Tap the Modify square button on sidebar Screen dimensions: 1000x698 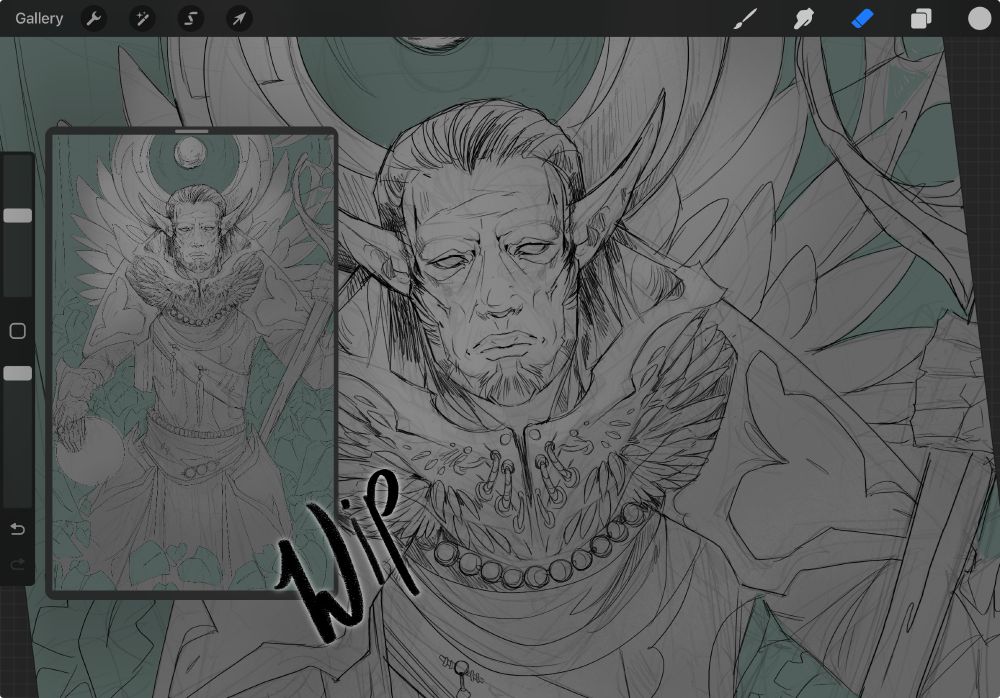[18, 330]
